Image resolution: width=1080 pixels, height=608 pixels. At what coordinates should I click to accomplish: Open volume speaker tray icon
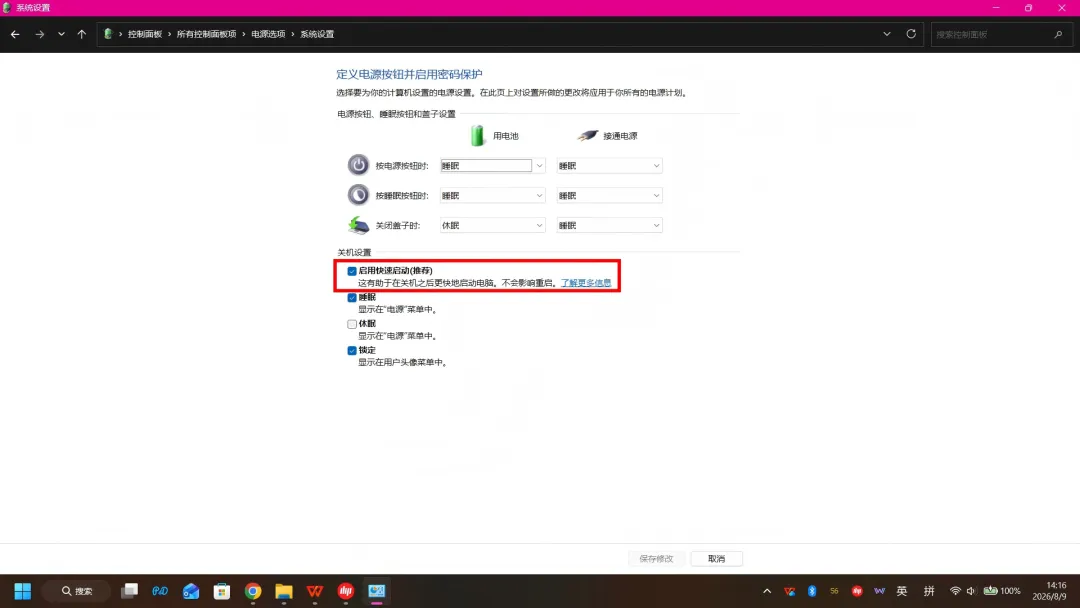[x=970, y=591]
